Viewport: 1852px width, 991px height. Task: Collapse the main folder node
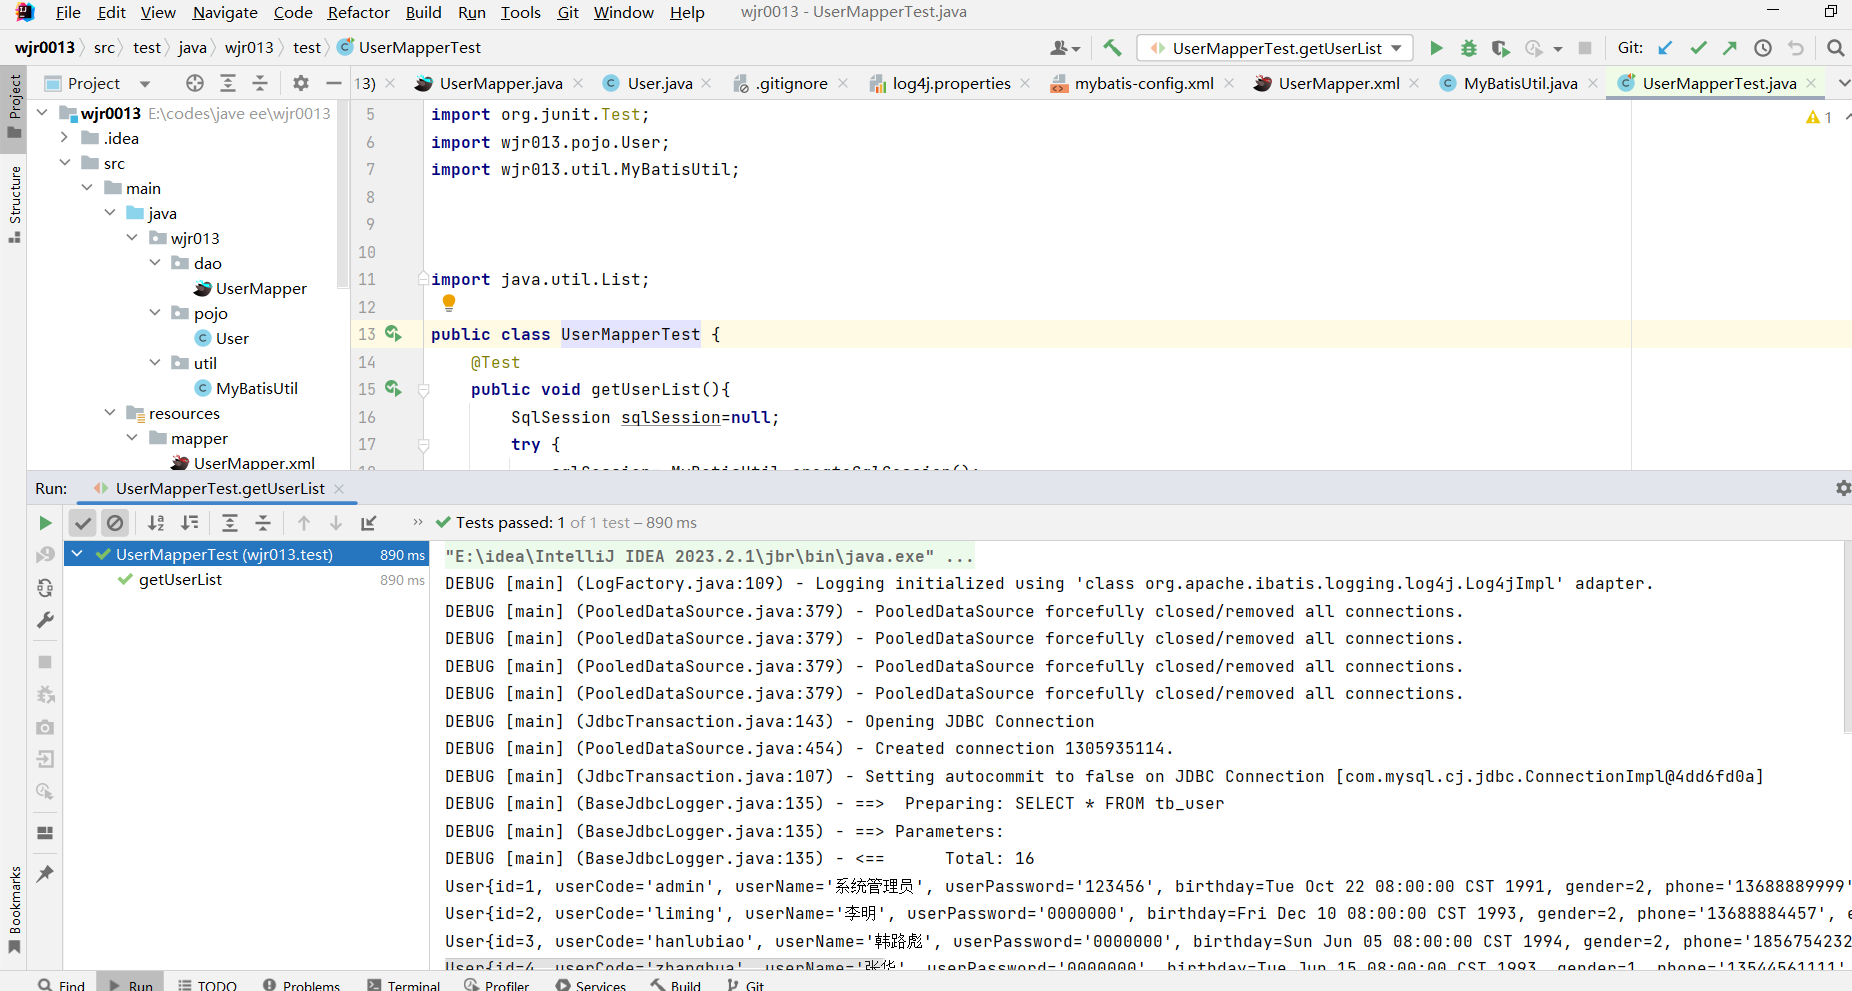pyautogui.click(x=87, y=188)
